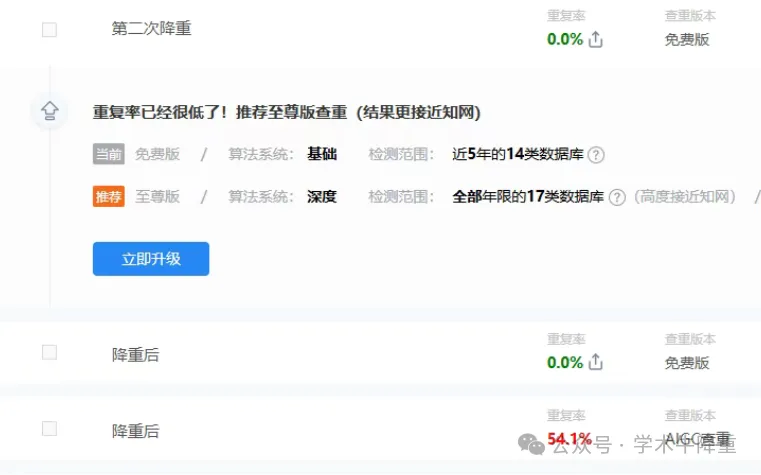Click the export icon beside 第二次降重's 0.0%
The height and width of the screenshot is (475, 761).
click(x=596, y=40)
